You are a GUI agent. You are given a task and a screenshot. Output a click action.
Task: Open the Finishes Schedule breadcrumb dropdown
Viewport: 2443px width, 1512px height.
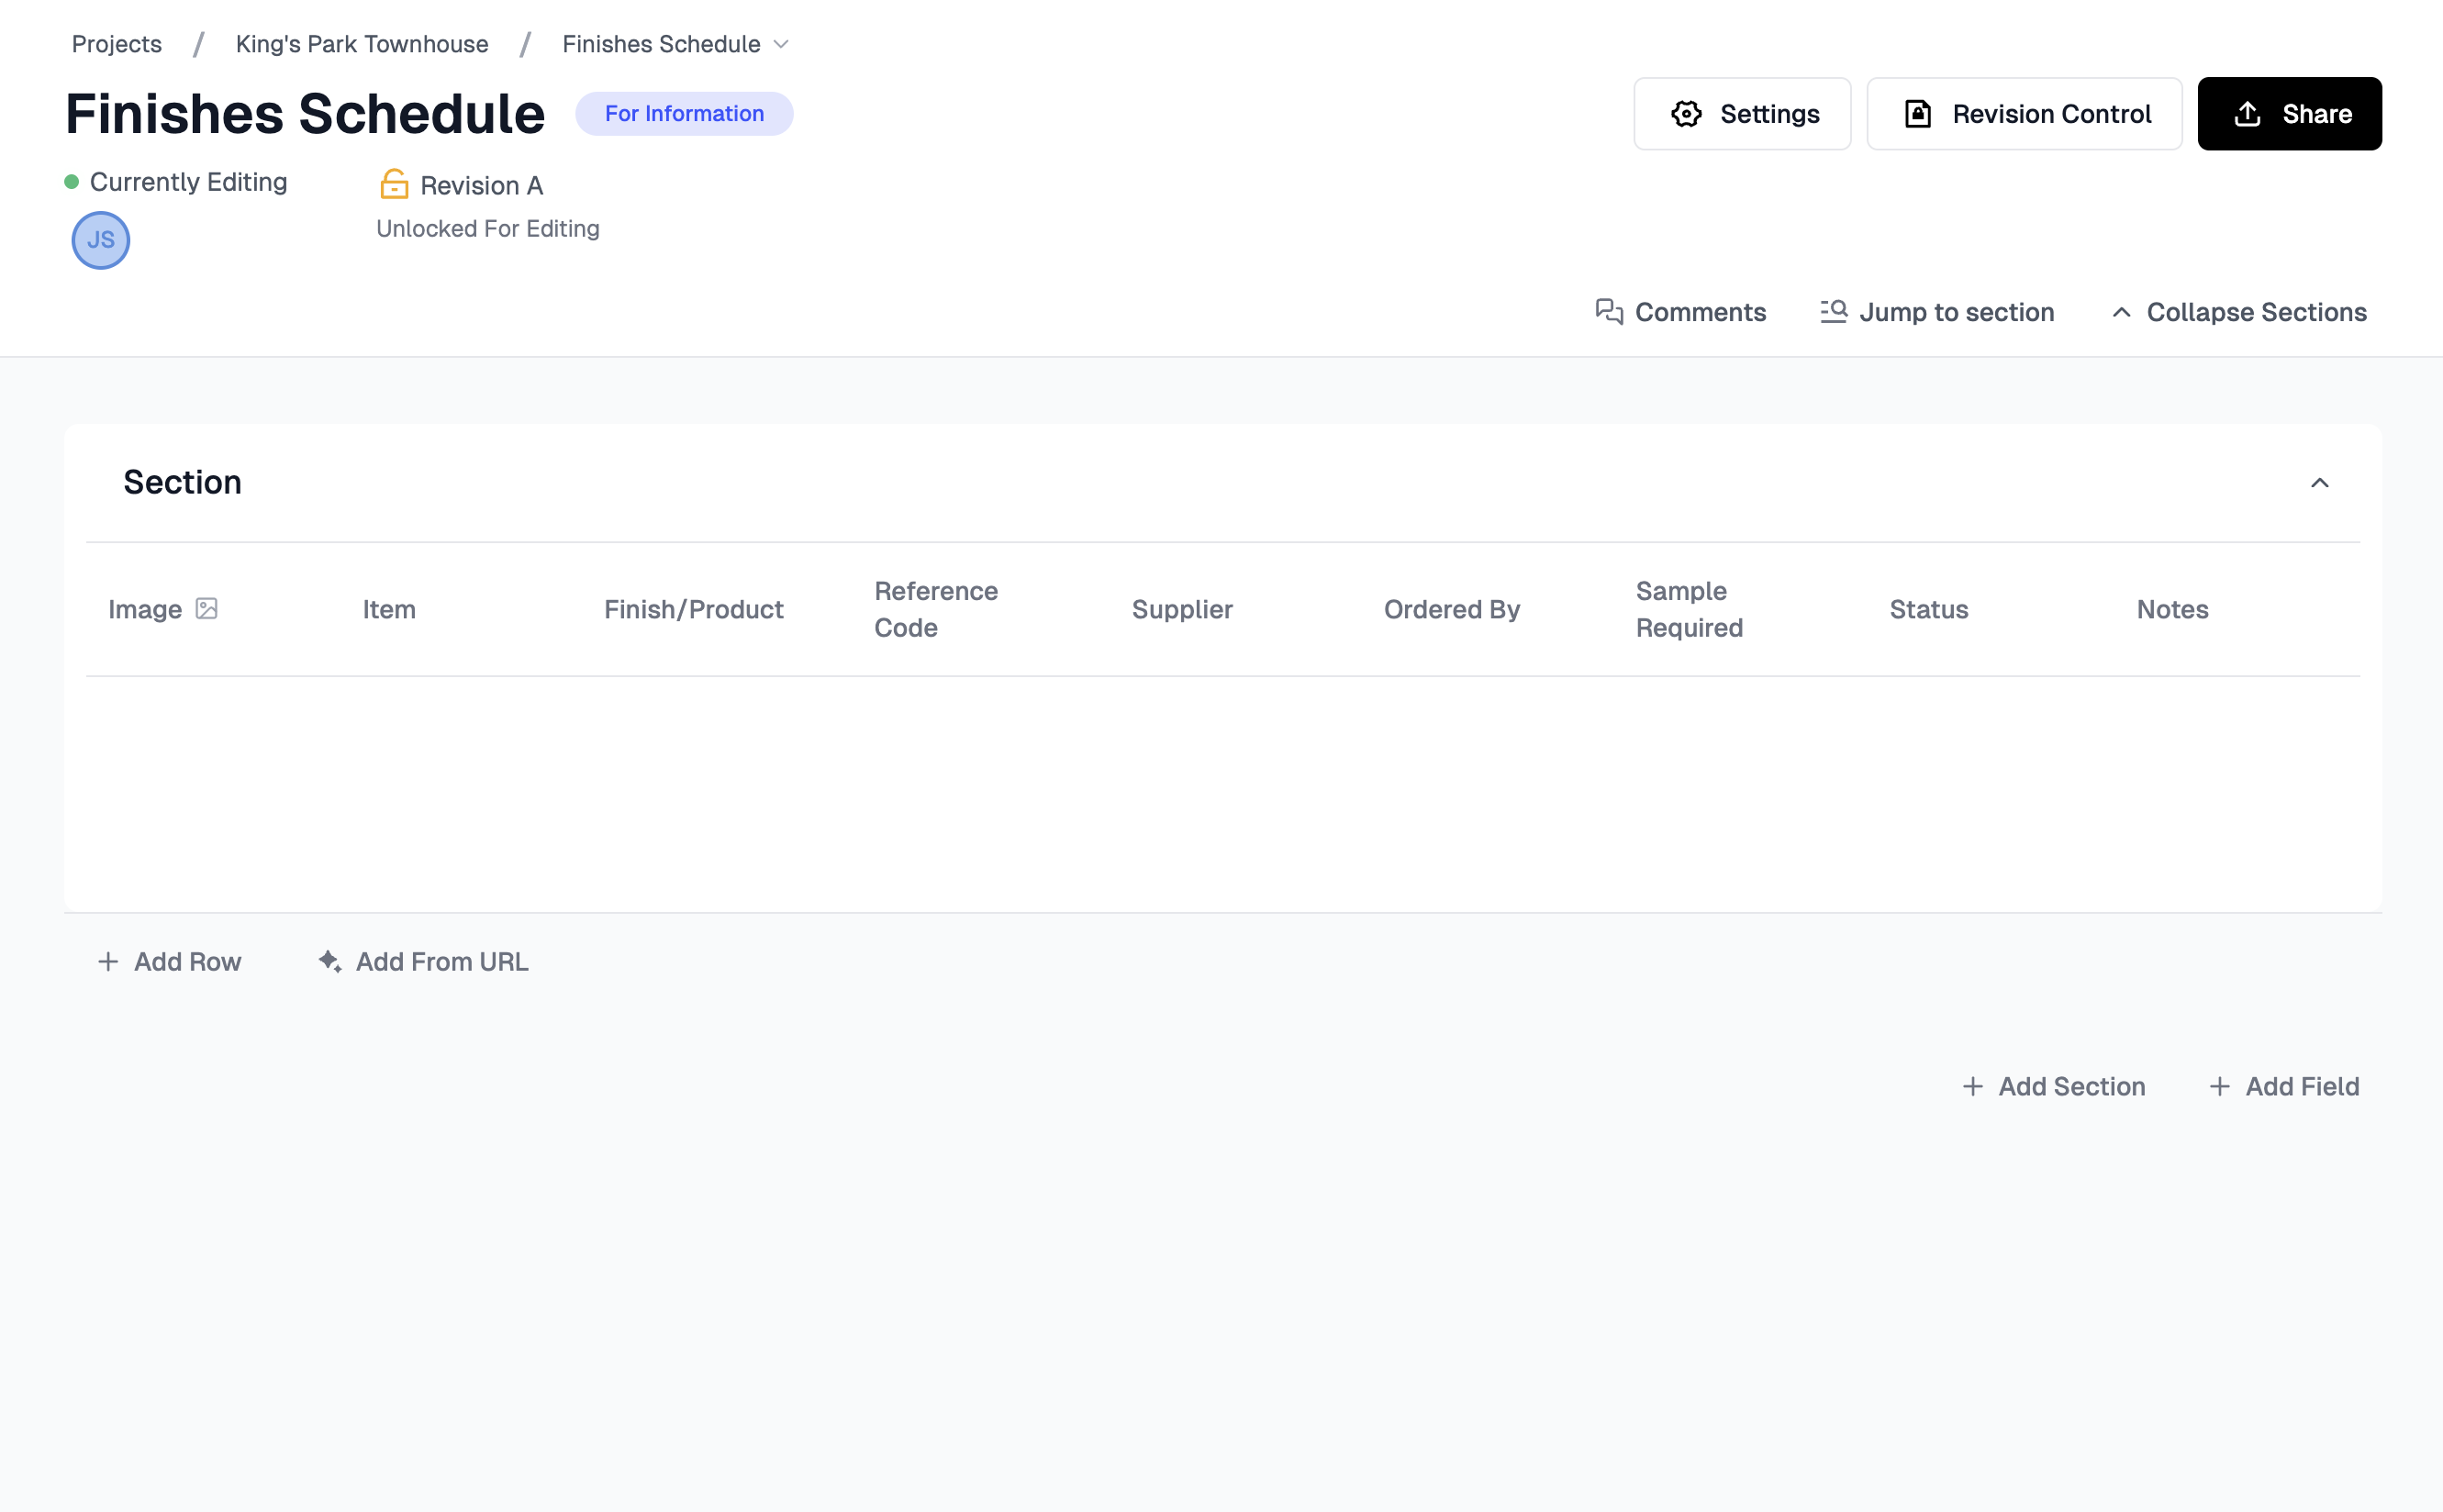point(781,44)
